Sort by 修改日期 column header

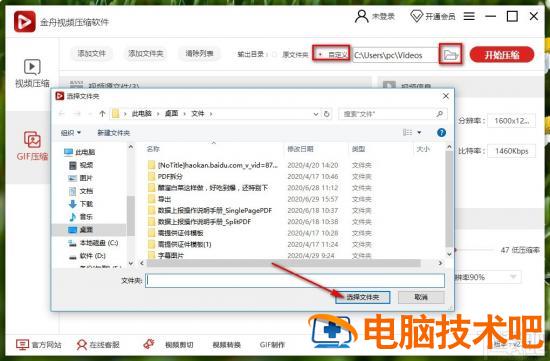300,149
